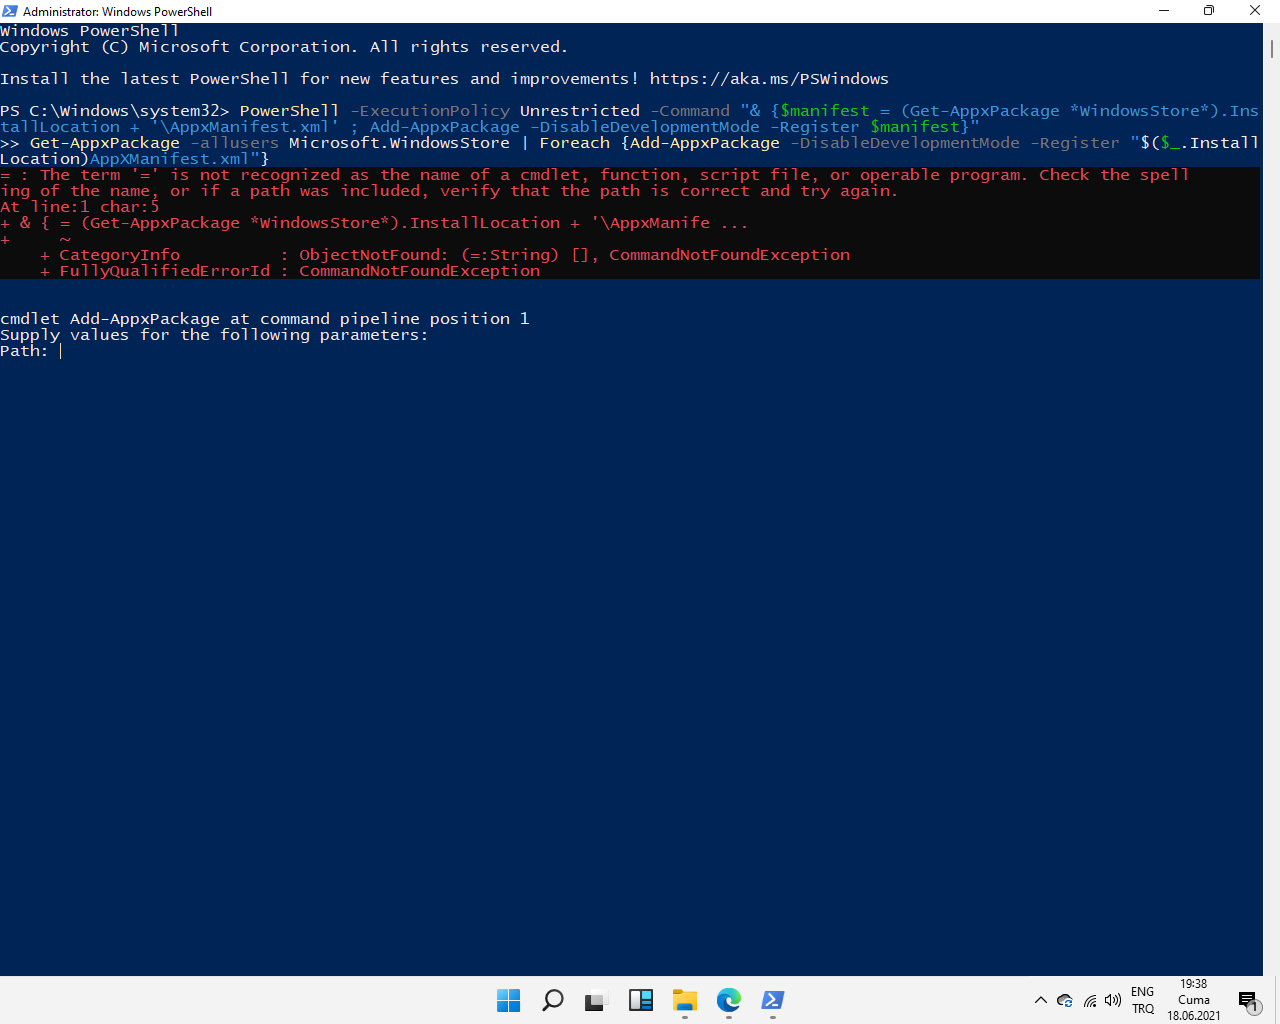The width and height of the screenshot is (1280, 1024).
Task: Switch to PowerShell via its taskbar icon
Action: click(x=773, y=1000)
